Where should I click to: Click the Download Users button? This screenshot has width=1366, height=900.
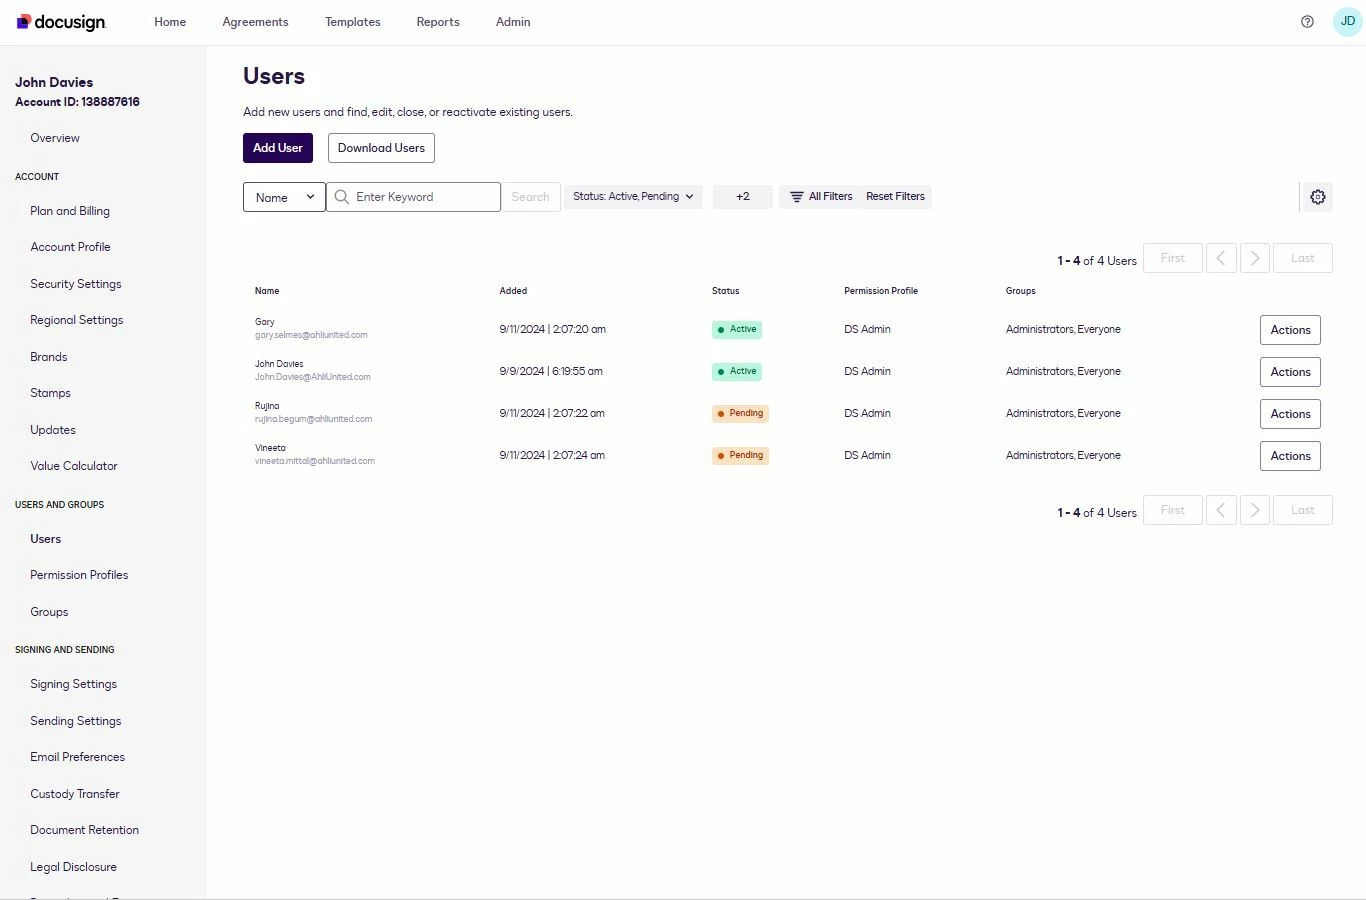pos(381,148)
